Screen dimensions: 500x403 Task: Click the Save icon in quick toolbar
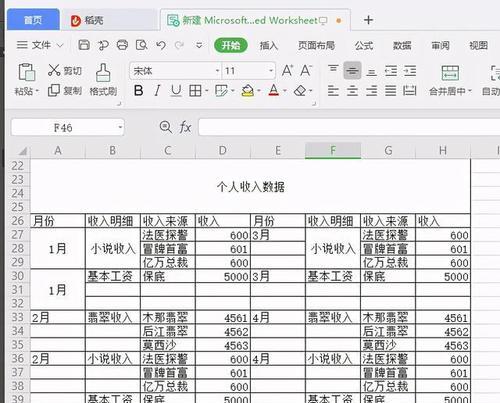click(84, 45)
